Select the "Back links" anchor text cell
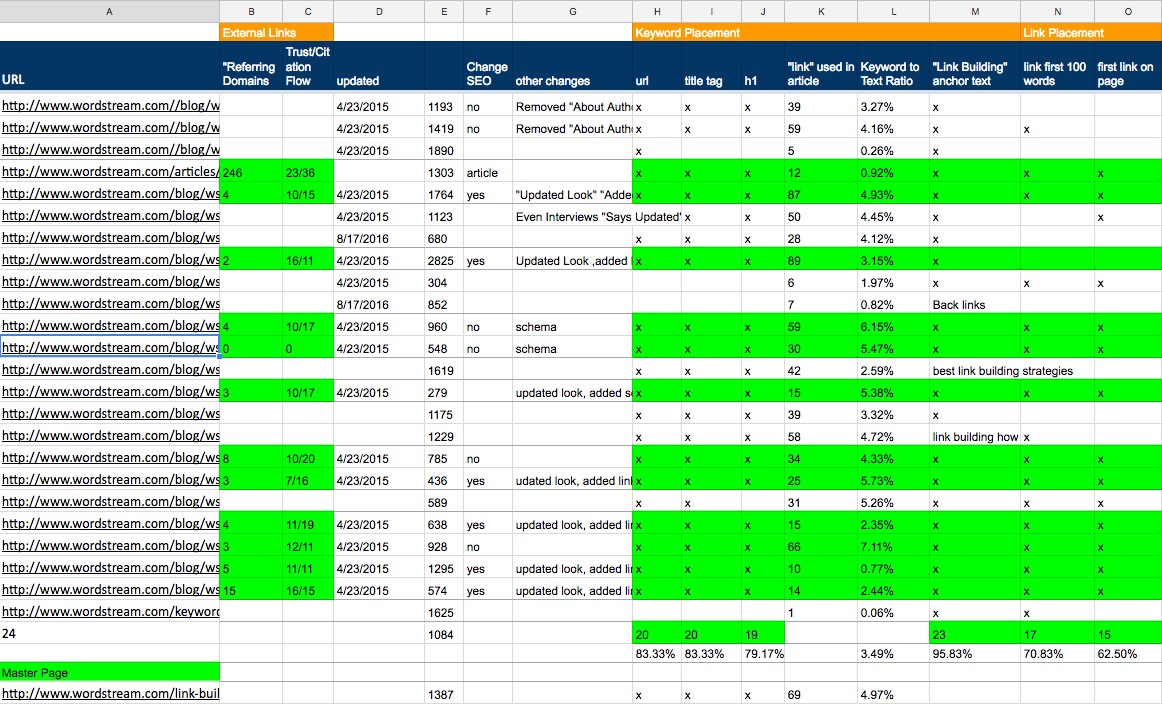This screenshot has height=704, width=1162. (974, 305)
